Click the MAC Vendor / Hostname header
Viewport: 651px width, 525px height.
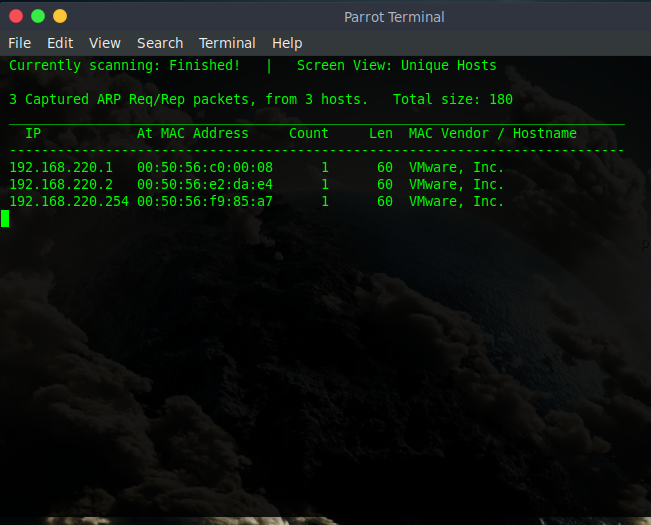pos(492,133)
